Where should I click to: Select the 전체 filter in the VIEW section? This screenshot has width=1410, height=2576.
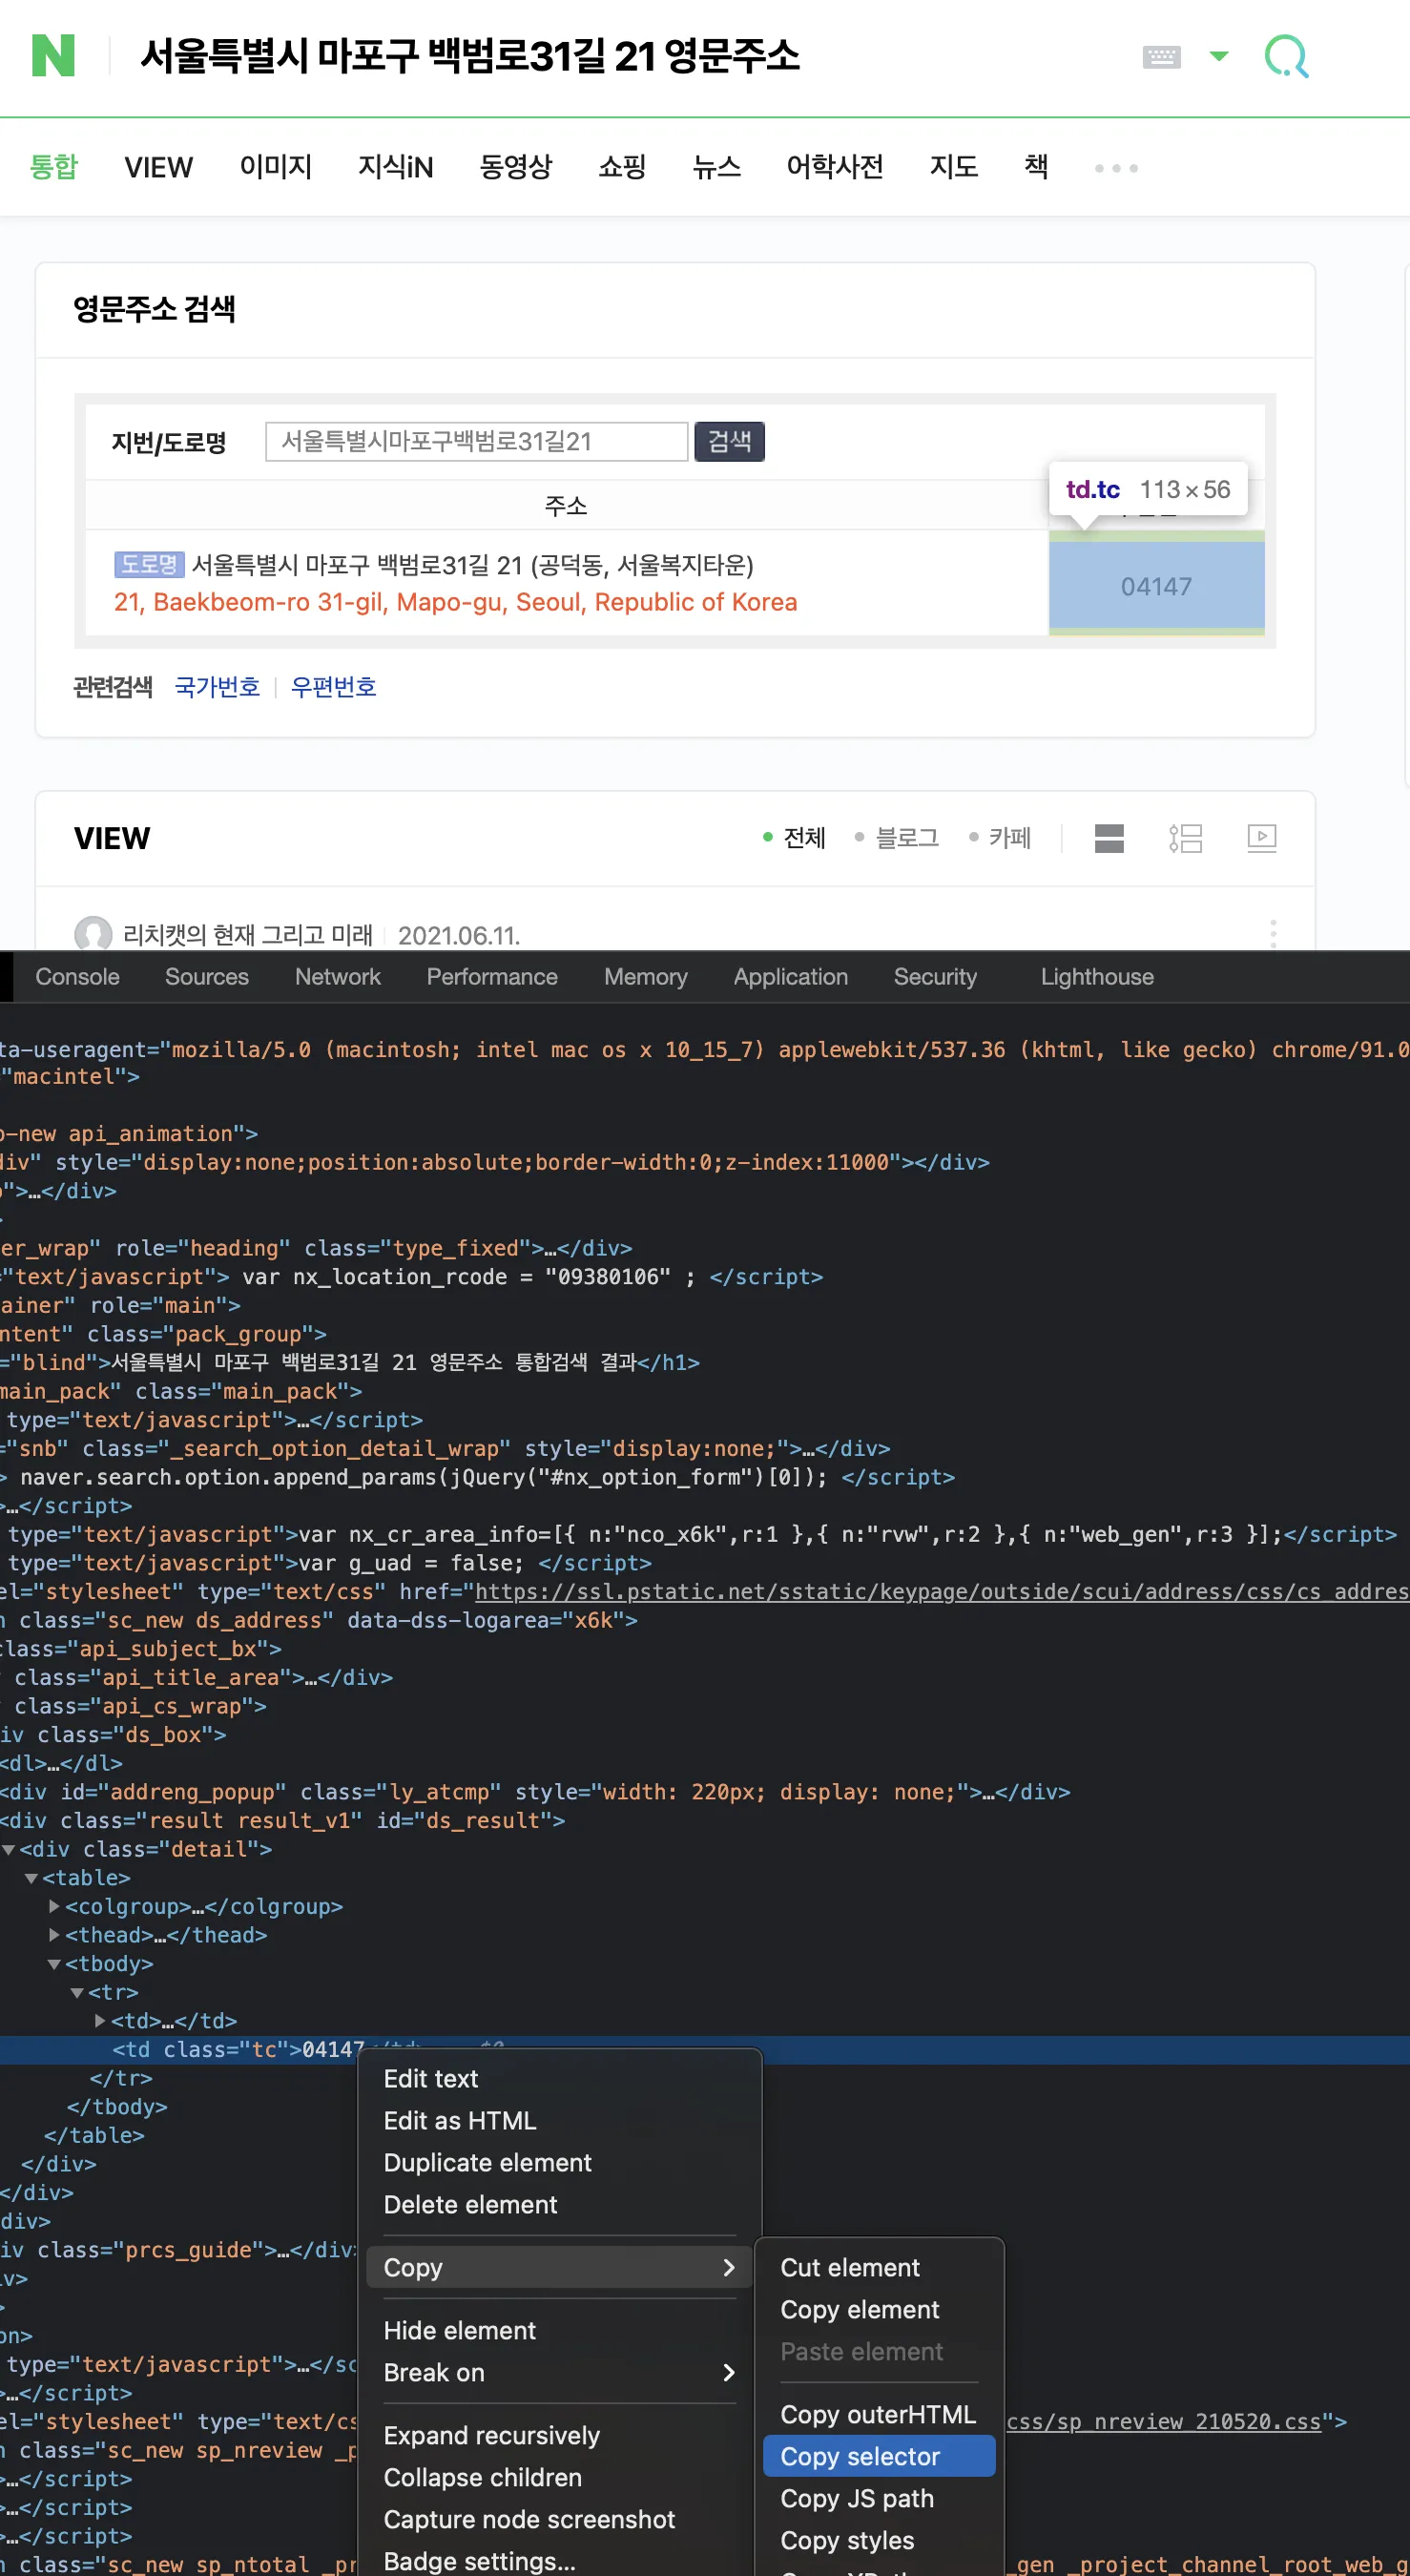pyautogui.click(x=795, y=837)
